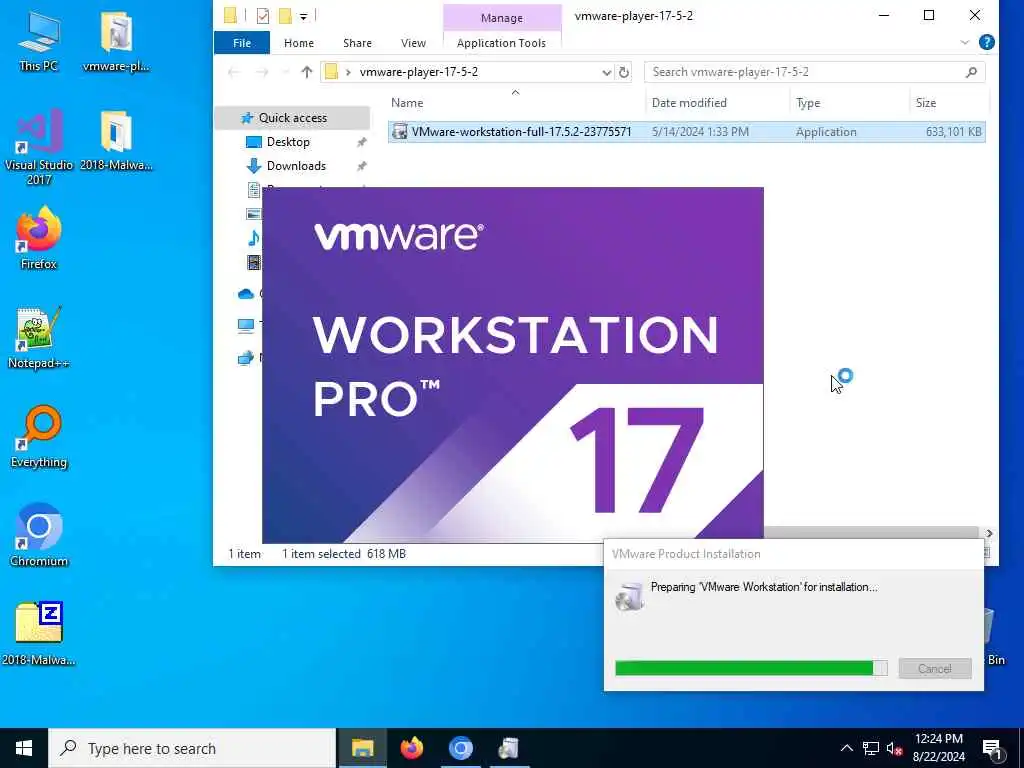Viewport: 1024px width, 768px height.
Task: Launch Chromium desktop shortcut
Action: (x=39, y=536)
